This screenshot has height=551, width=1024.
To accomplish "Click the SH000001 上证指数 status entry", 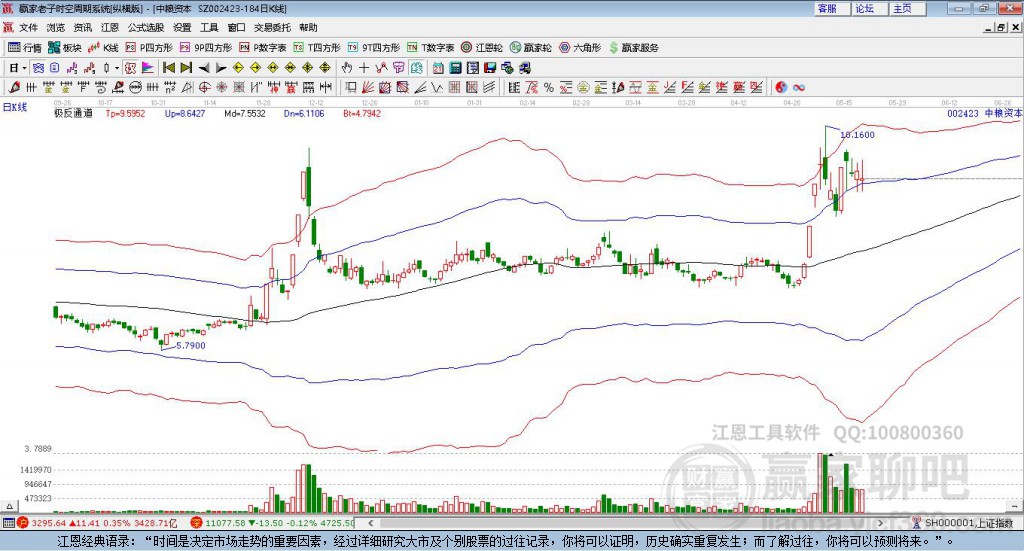I will (x=969, y=523).
